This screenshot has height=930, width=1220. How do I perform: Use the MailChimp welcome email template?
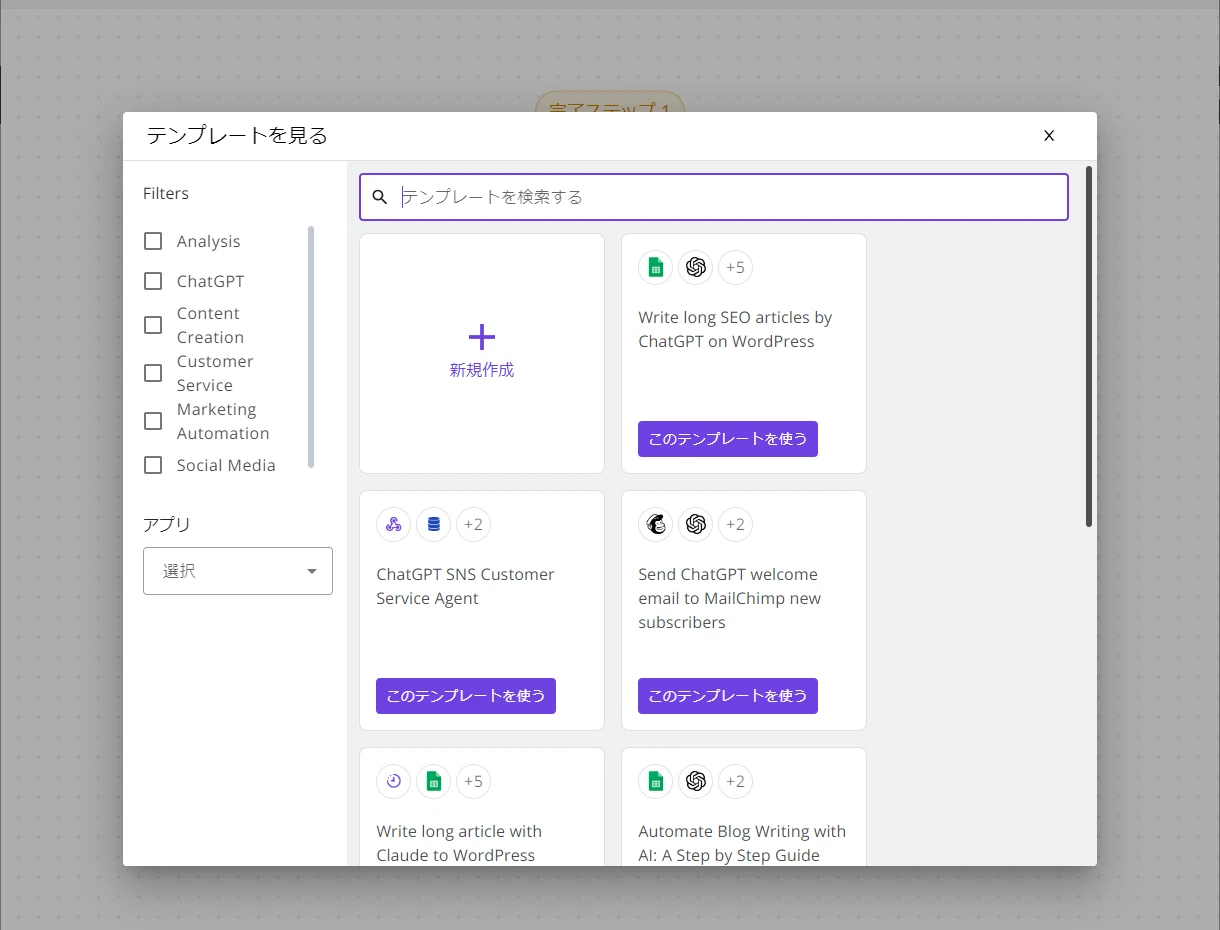tap(728, 696)
